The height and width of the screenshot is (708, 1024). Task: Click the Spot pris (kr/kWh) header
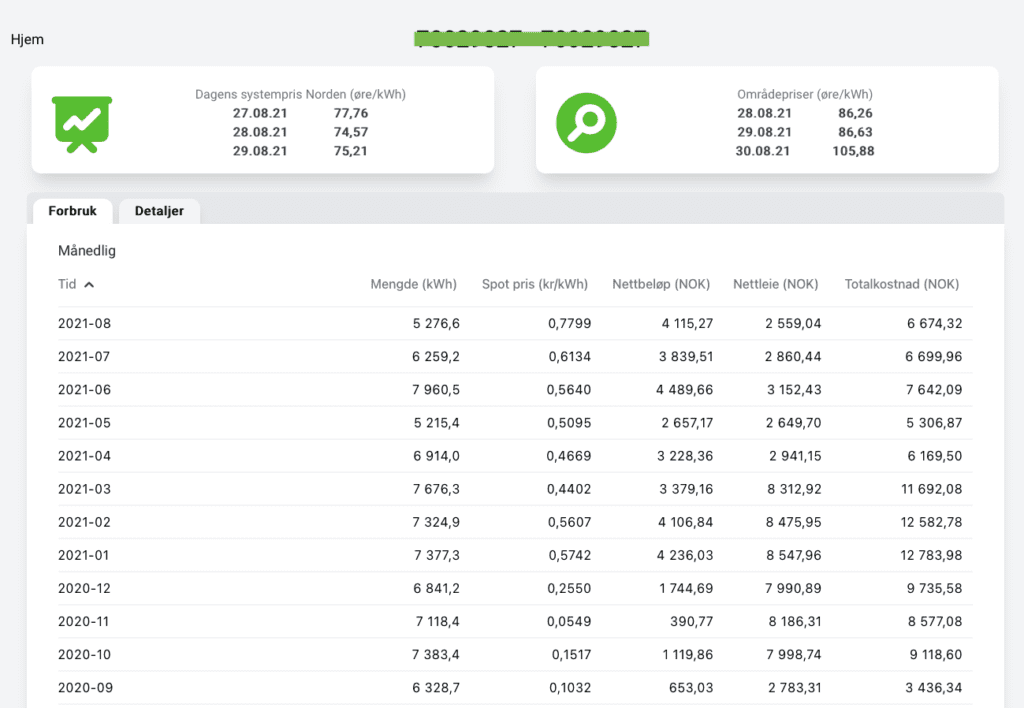(x=535, y=284)
